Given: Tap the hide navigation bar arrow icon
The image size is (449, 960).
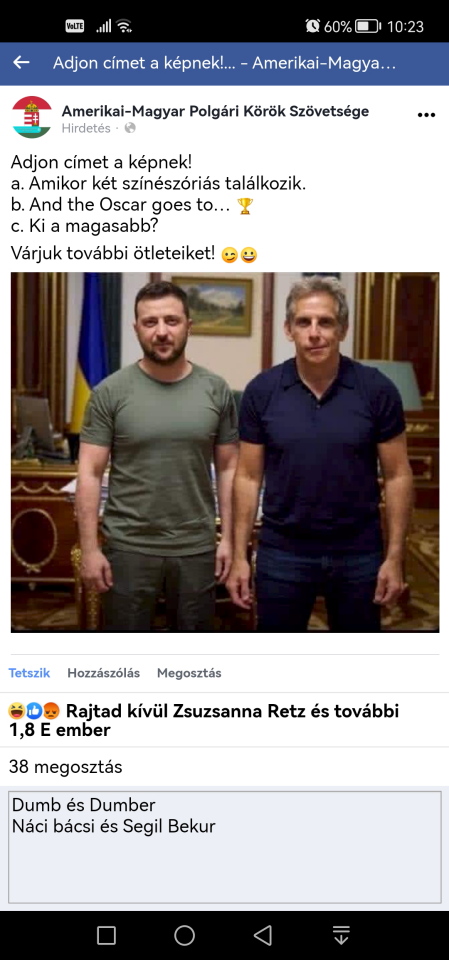Looking at the screenshot, I should [x=341, y=936].
